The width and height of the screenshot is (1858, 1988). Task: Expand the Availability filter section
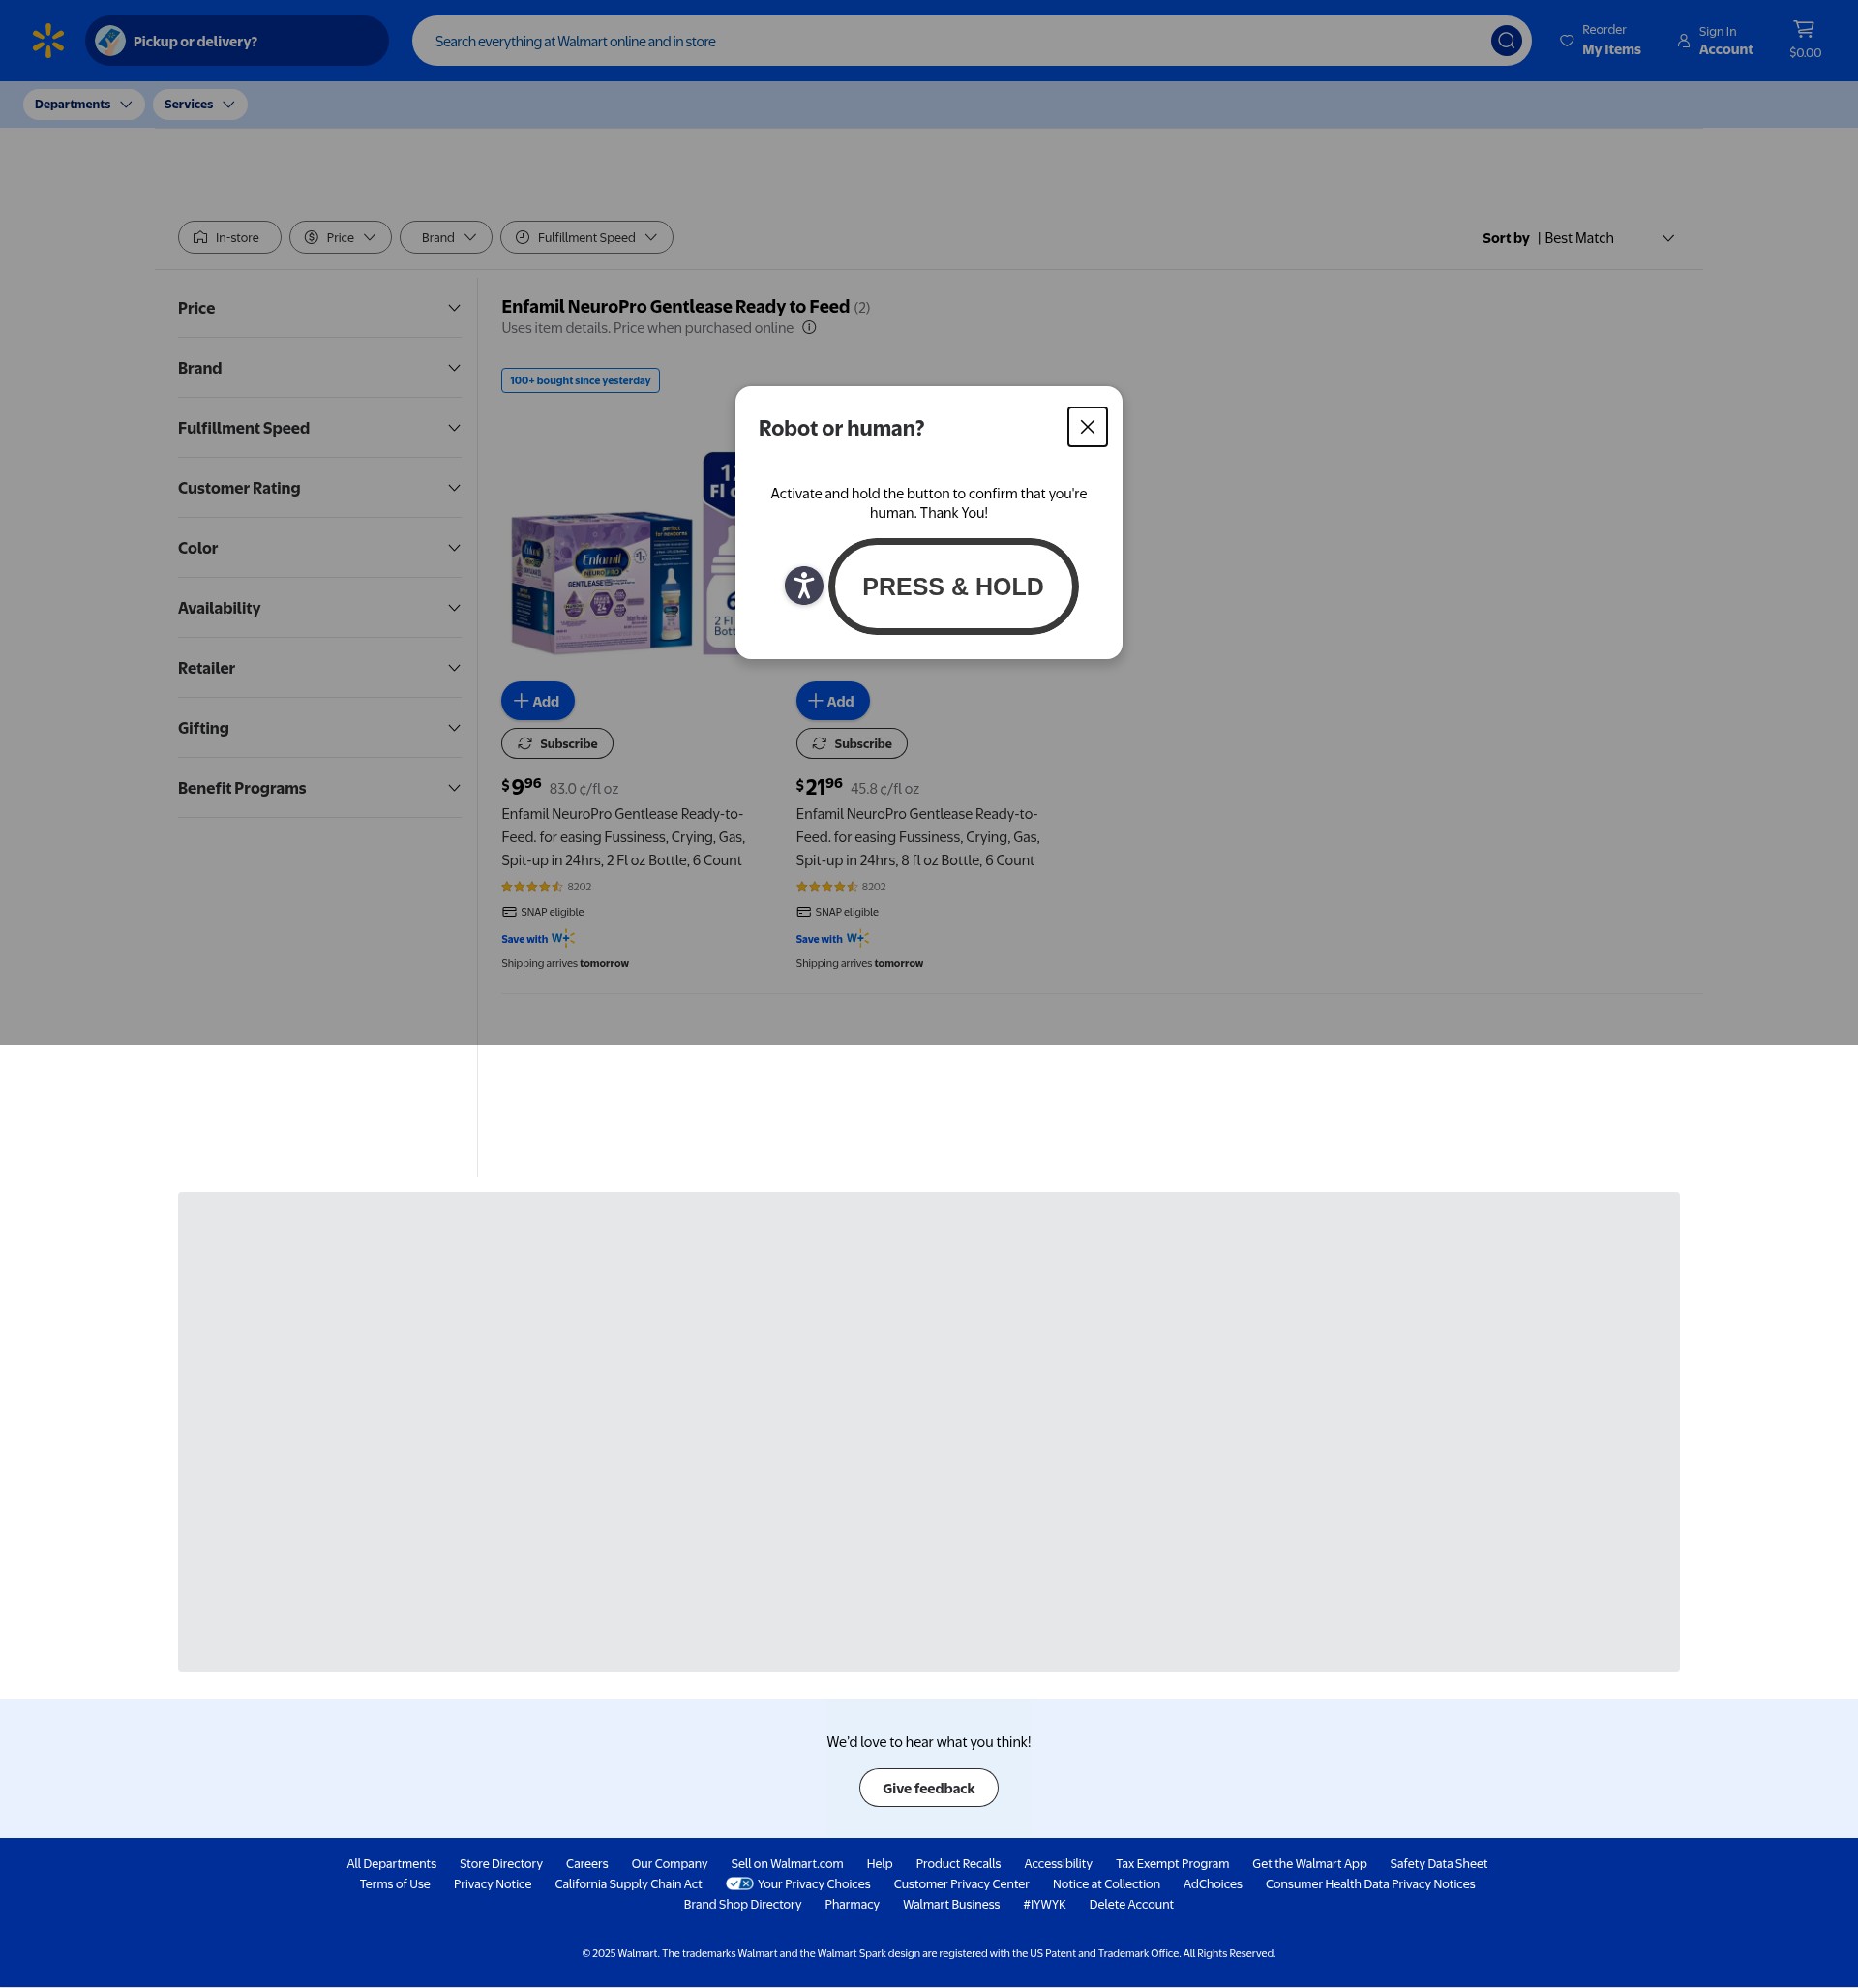[319, 608]
